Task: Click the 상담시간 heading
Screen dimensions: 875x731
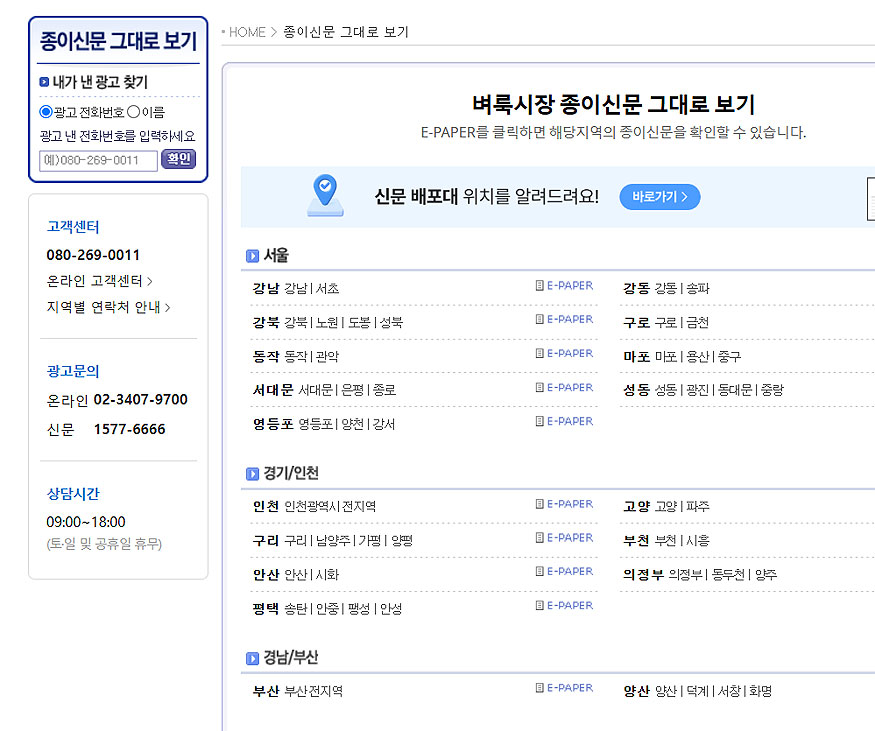Action: 73,494
